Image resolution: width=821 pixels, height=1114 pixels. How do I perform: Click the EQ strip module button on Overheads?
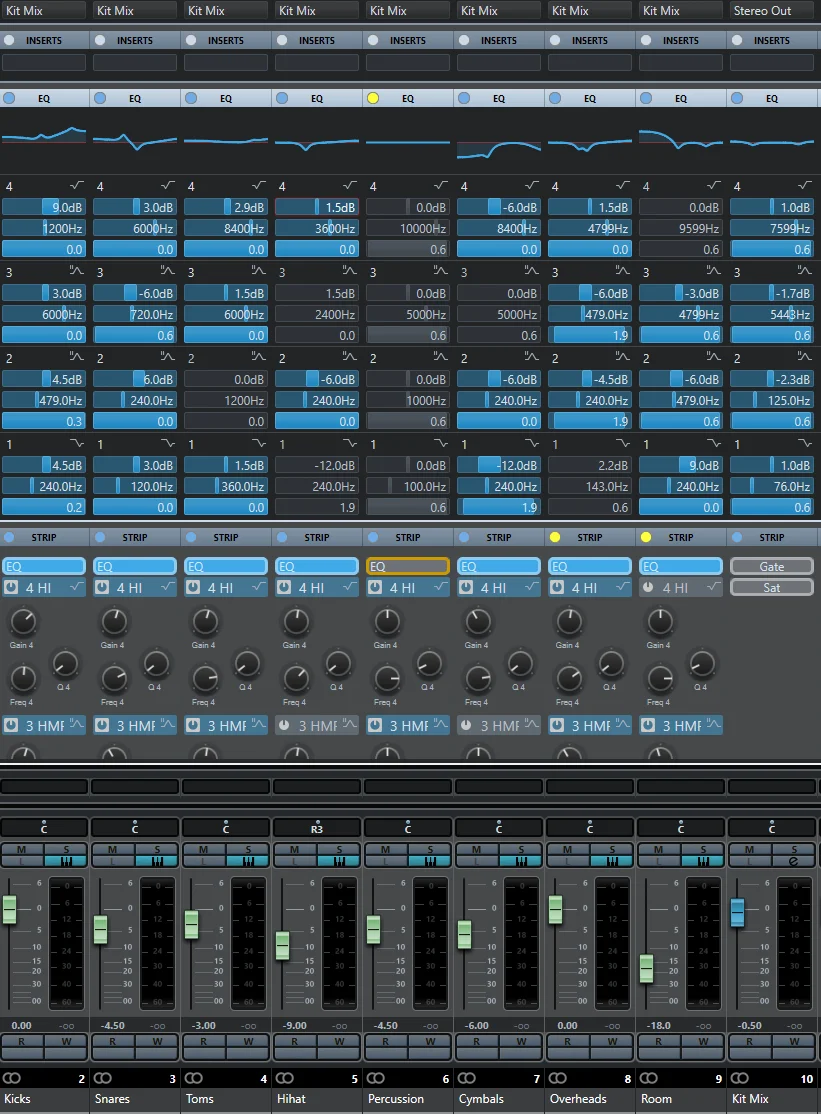(589, 566)
